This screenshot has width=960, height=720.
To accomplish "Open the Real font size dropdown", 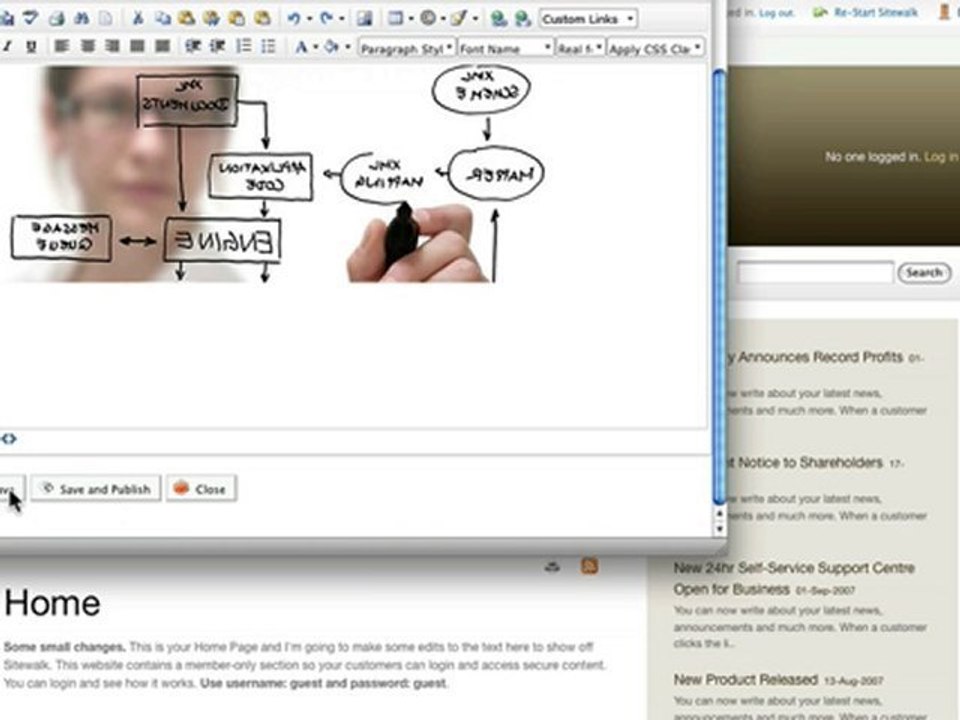I will (580, 48).
